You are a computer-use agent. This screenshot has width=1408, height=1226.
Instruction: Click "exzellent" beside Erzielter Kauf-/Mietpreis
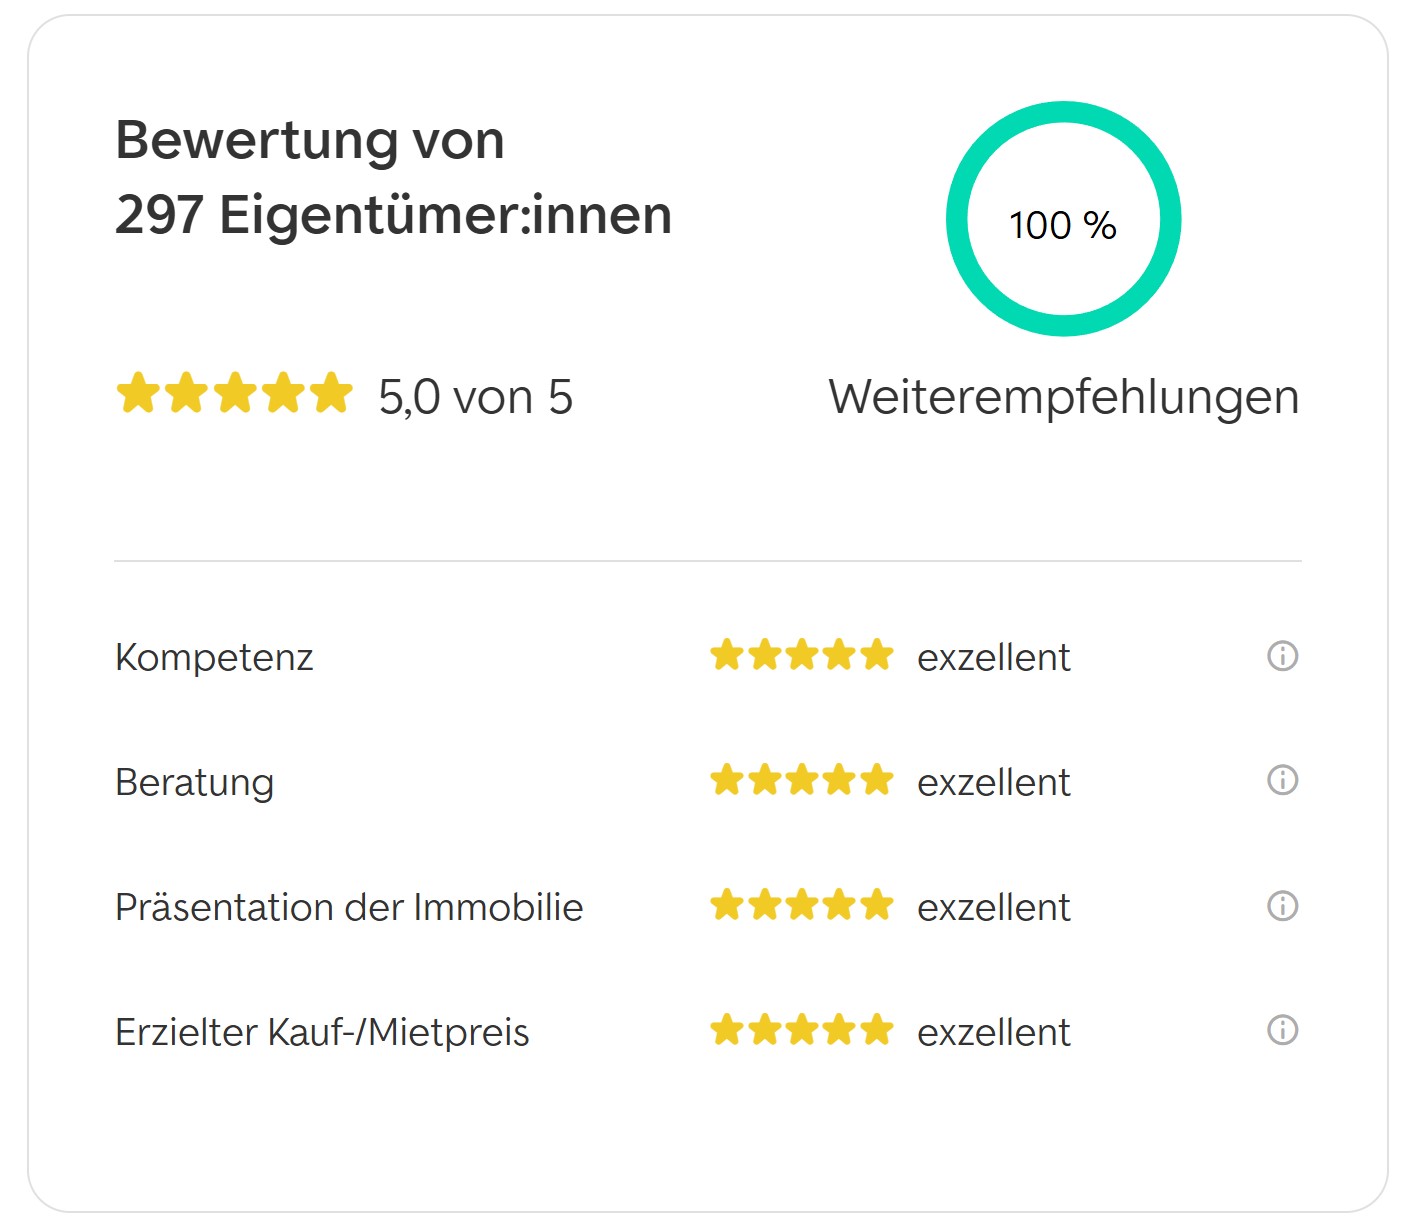click(993, 1032)
